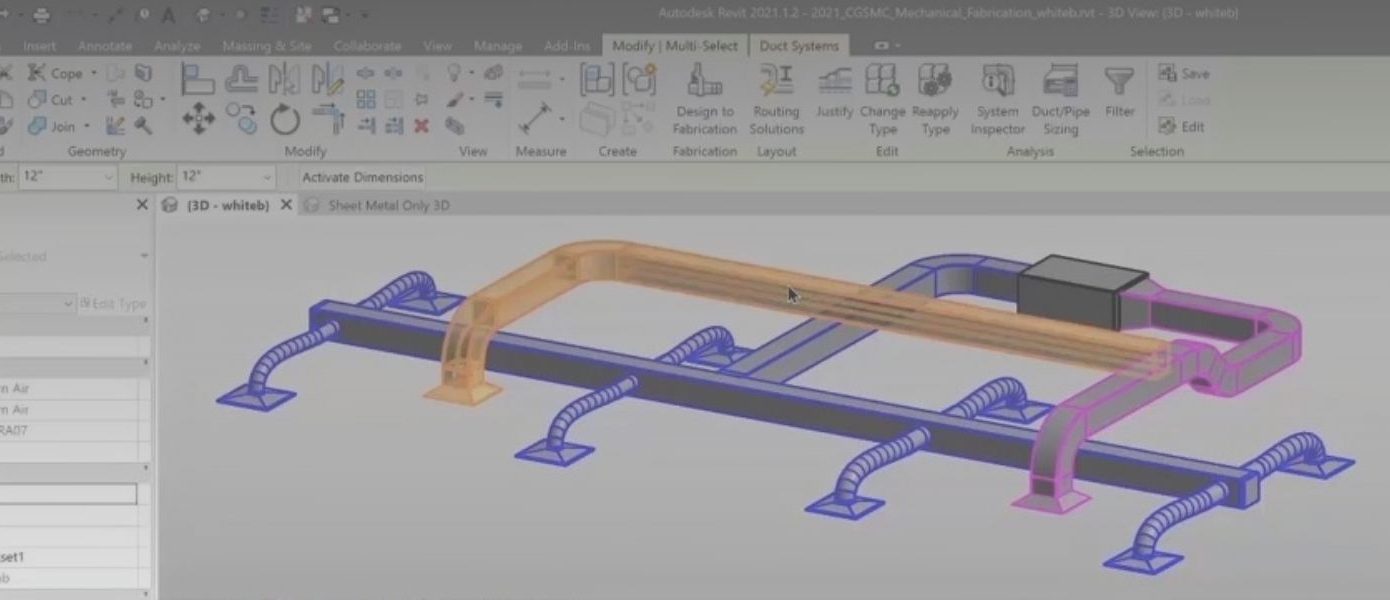
Task: Close the 3D - whiteb view tab
Action: point(286,203)
